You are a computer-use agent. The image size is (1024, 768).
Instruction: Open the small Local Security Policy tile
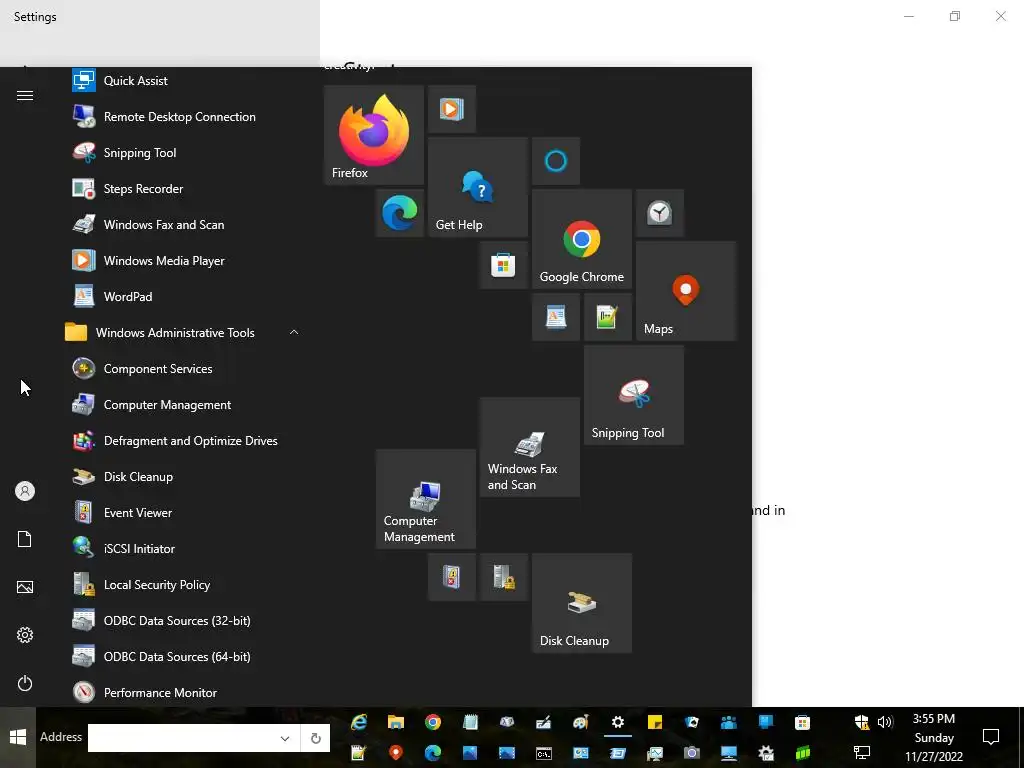[x=504, y=577]
